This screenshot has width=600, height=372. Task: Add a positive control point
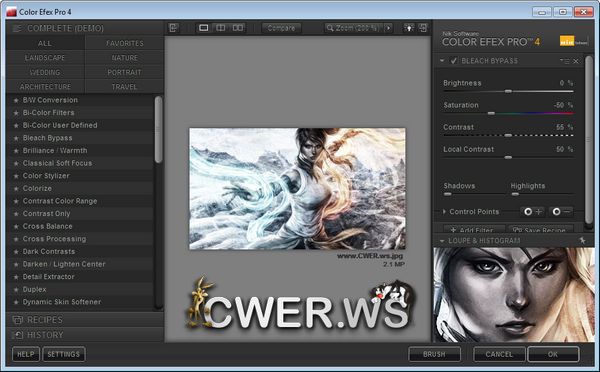533,212
